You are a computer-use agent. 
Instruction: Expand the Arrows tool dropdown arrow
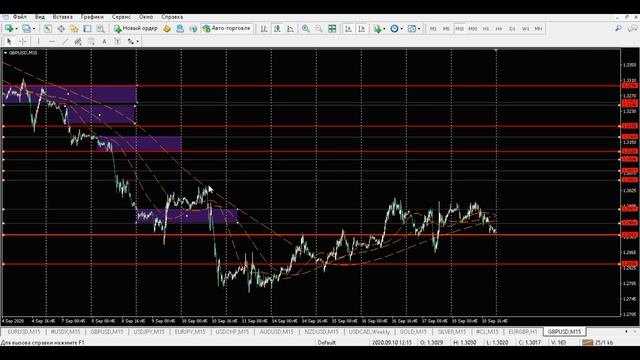click(x=138, y=41)
